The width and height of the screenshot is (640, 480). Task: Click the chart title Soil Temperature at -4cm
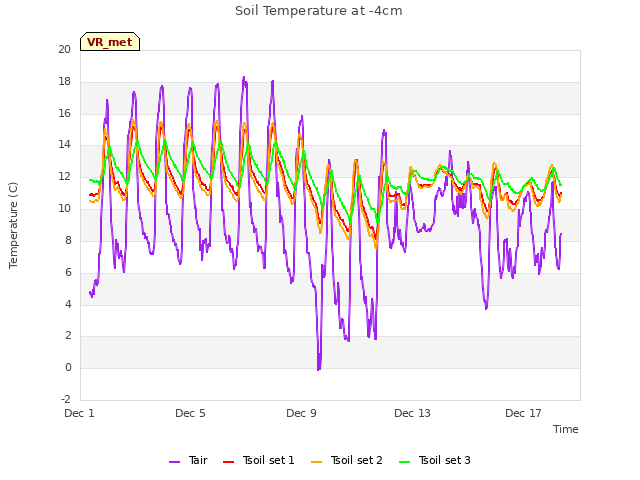319,11
